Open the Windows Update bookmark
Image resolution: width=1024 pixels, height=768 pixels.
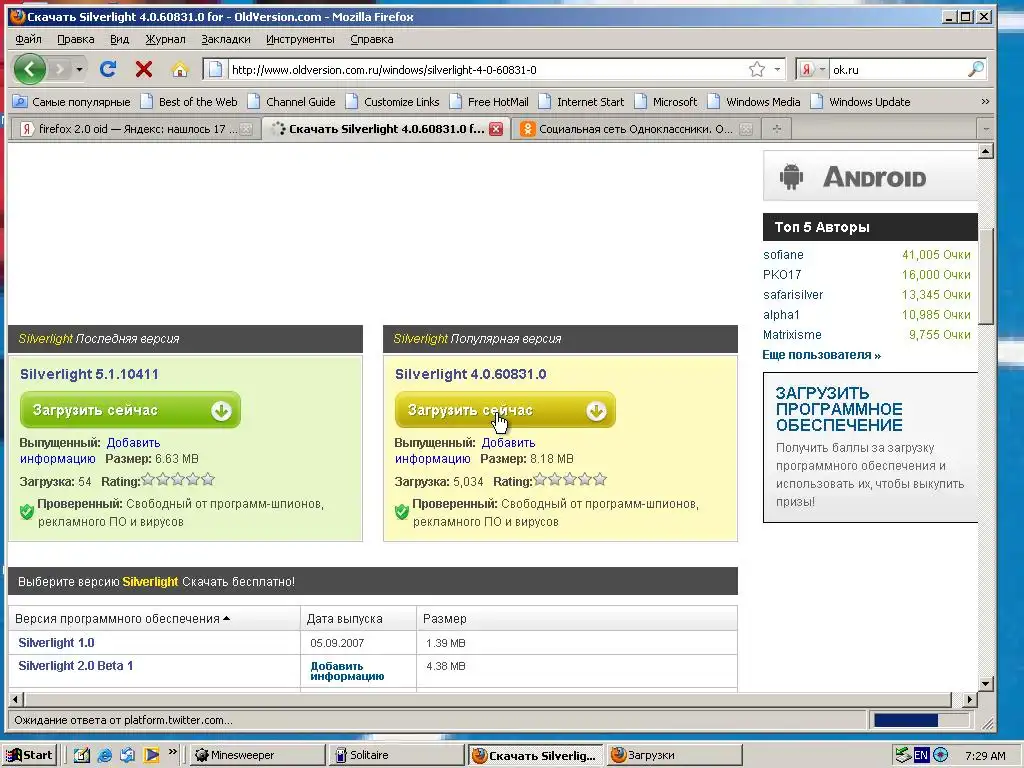pyautogui.click(x=861, y=102)
